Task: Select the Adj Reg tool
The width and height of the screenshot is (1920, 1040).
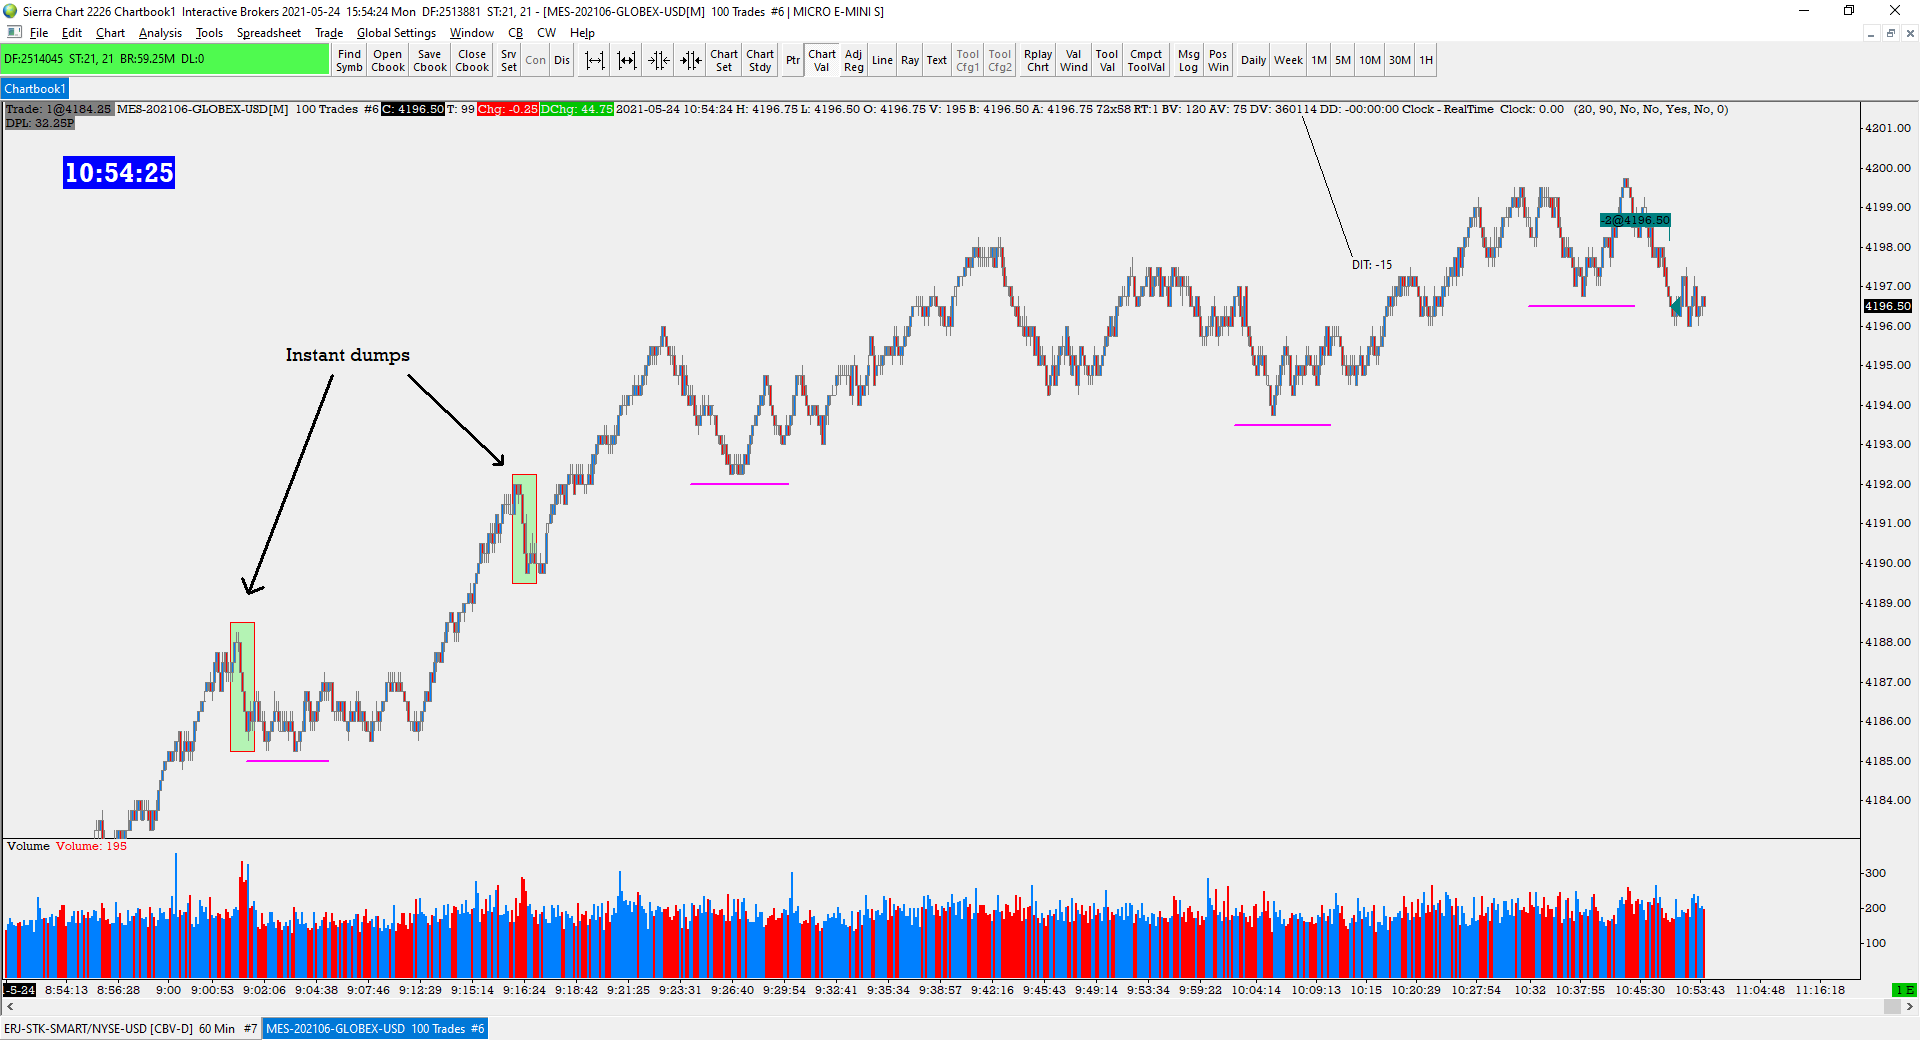Action: 853,60
